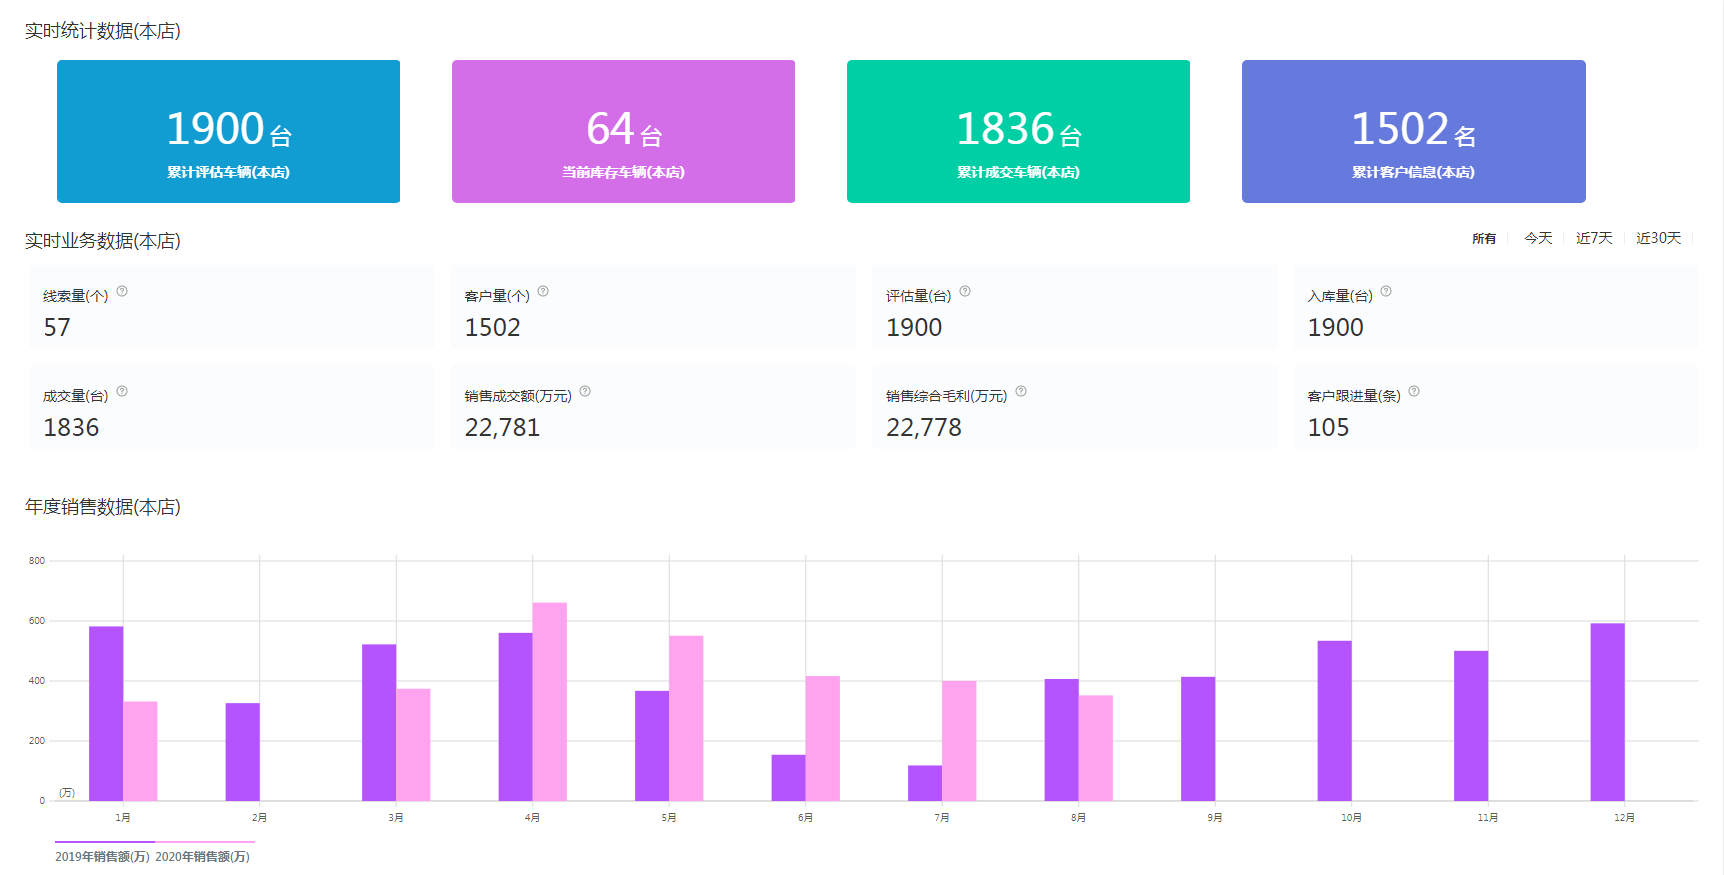This screenshot has width=1724, height=875.
Task: Click the 2019 sales bar for 6月
Action: [x=789, y=778]
